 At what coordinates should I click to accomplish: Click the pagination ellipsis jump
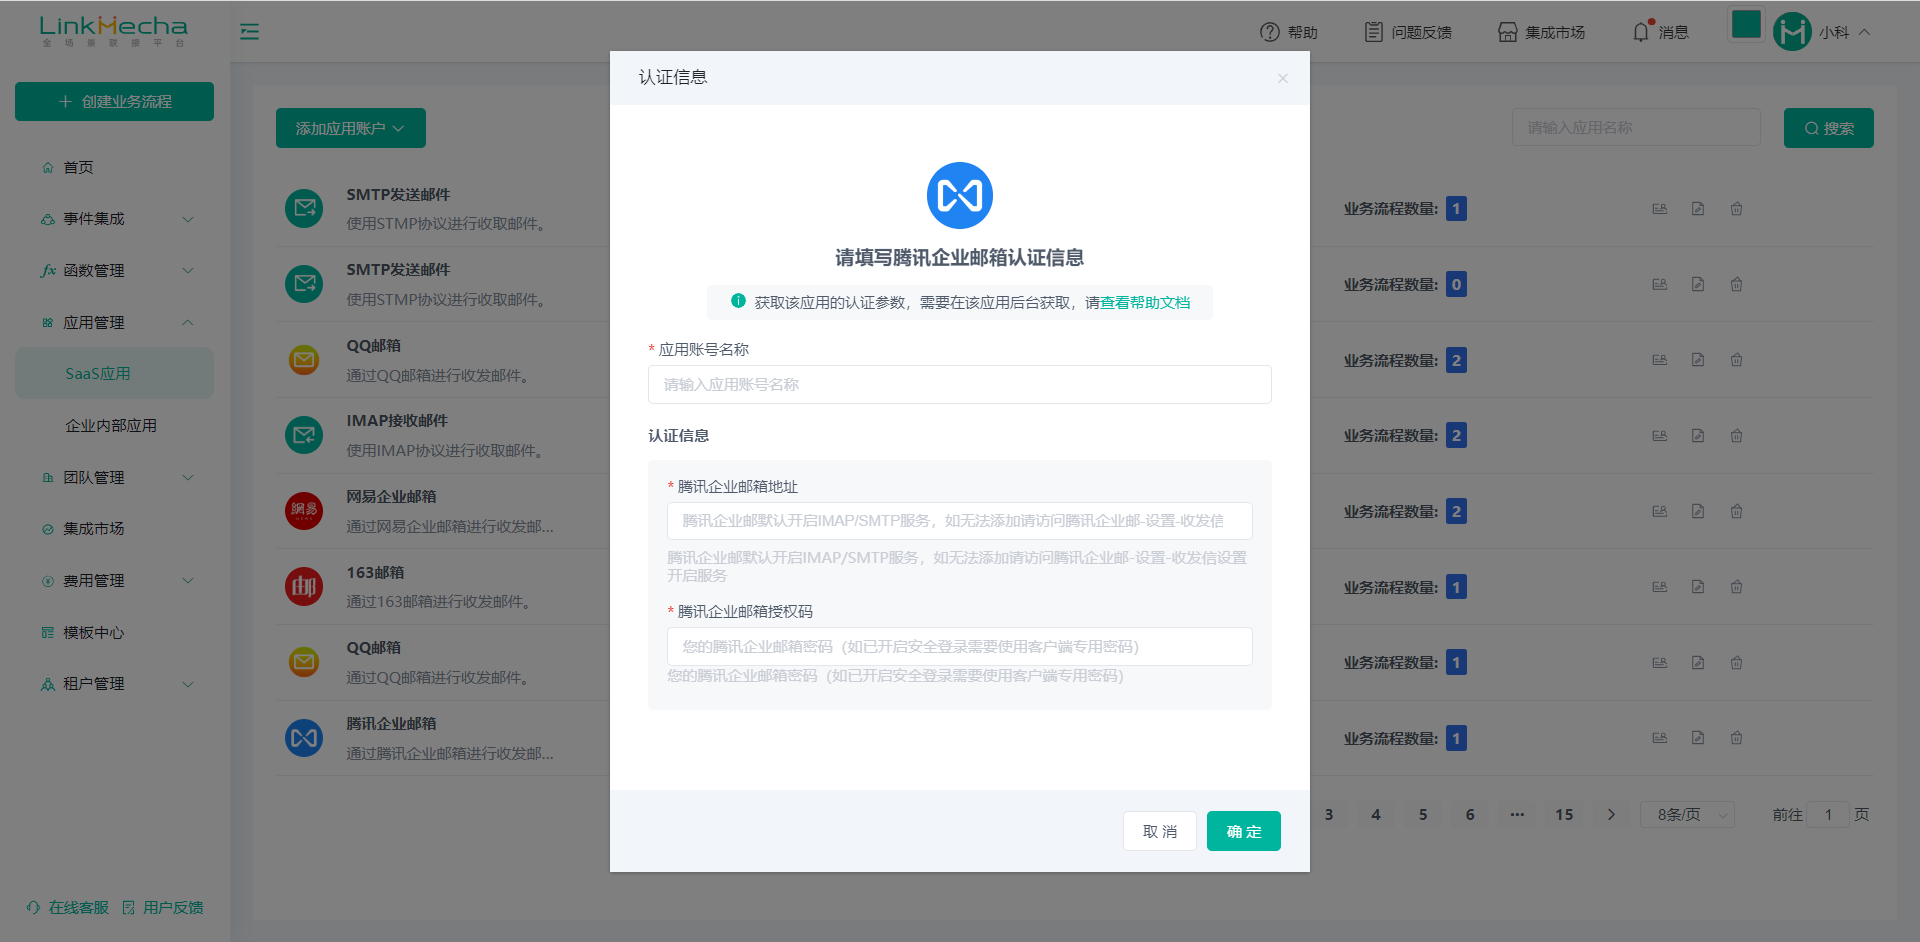pyautogui.click(x=1517, y=815)
